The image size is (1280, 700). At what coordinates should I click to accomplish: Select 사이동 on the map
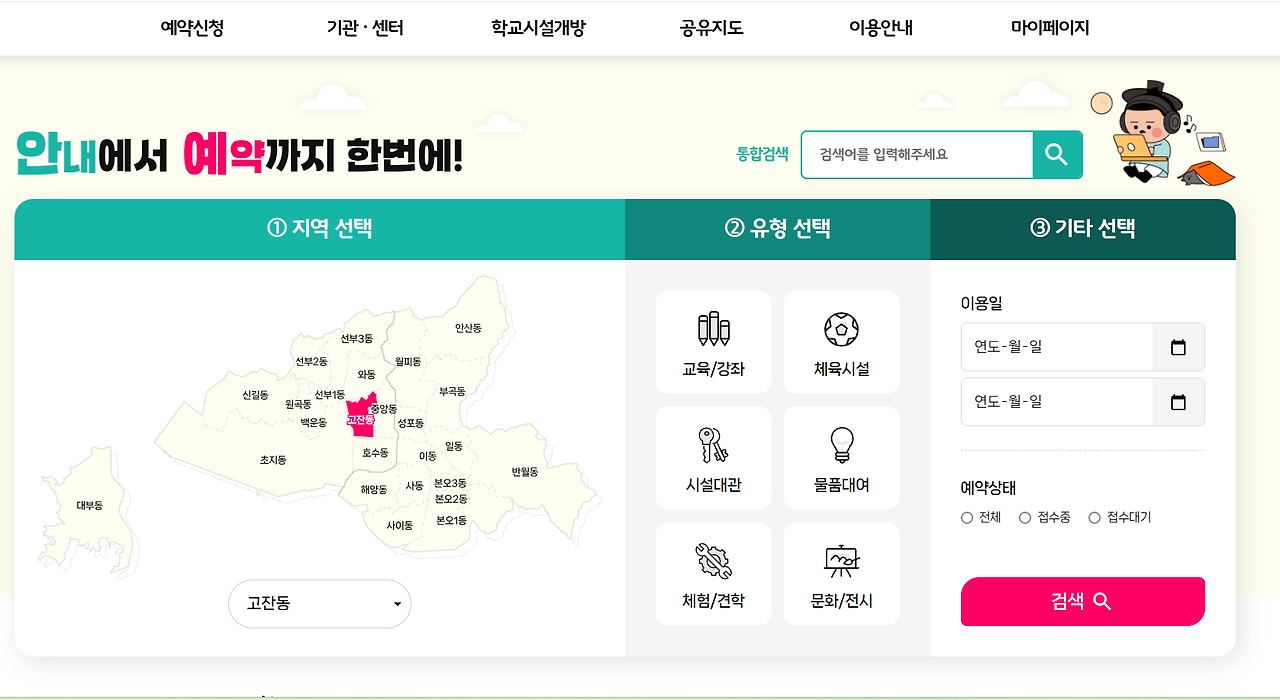pyautogui.click(x=400, y=525)
